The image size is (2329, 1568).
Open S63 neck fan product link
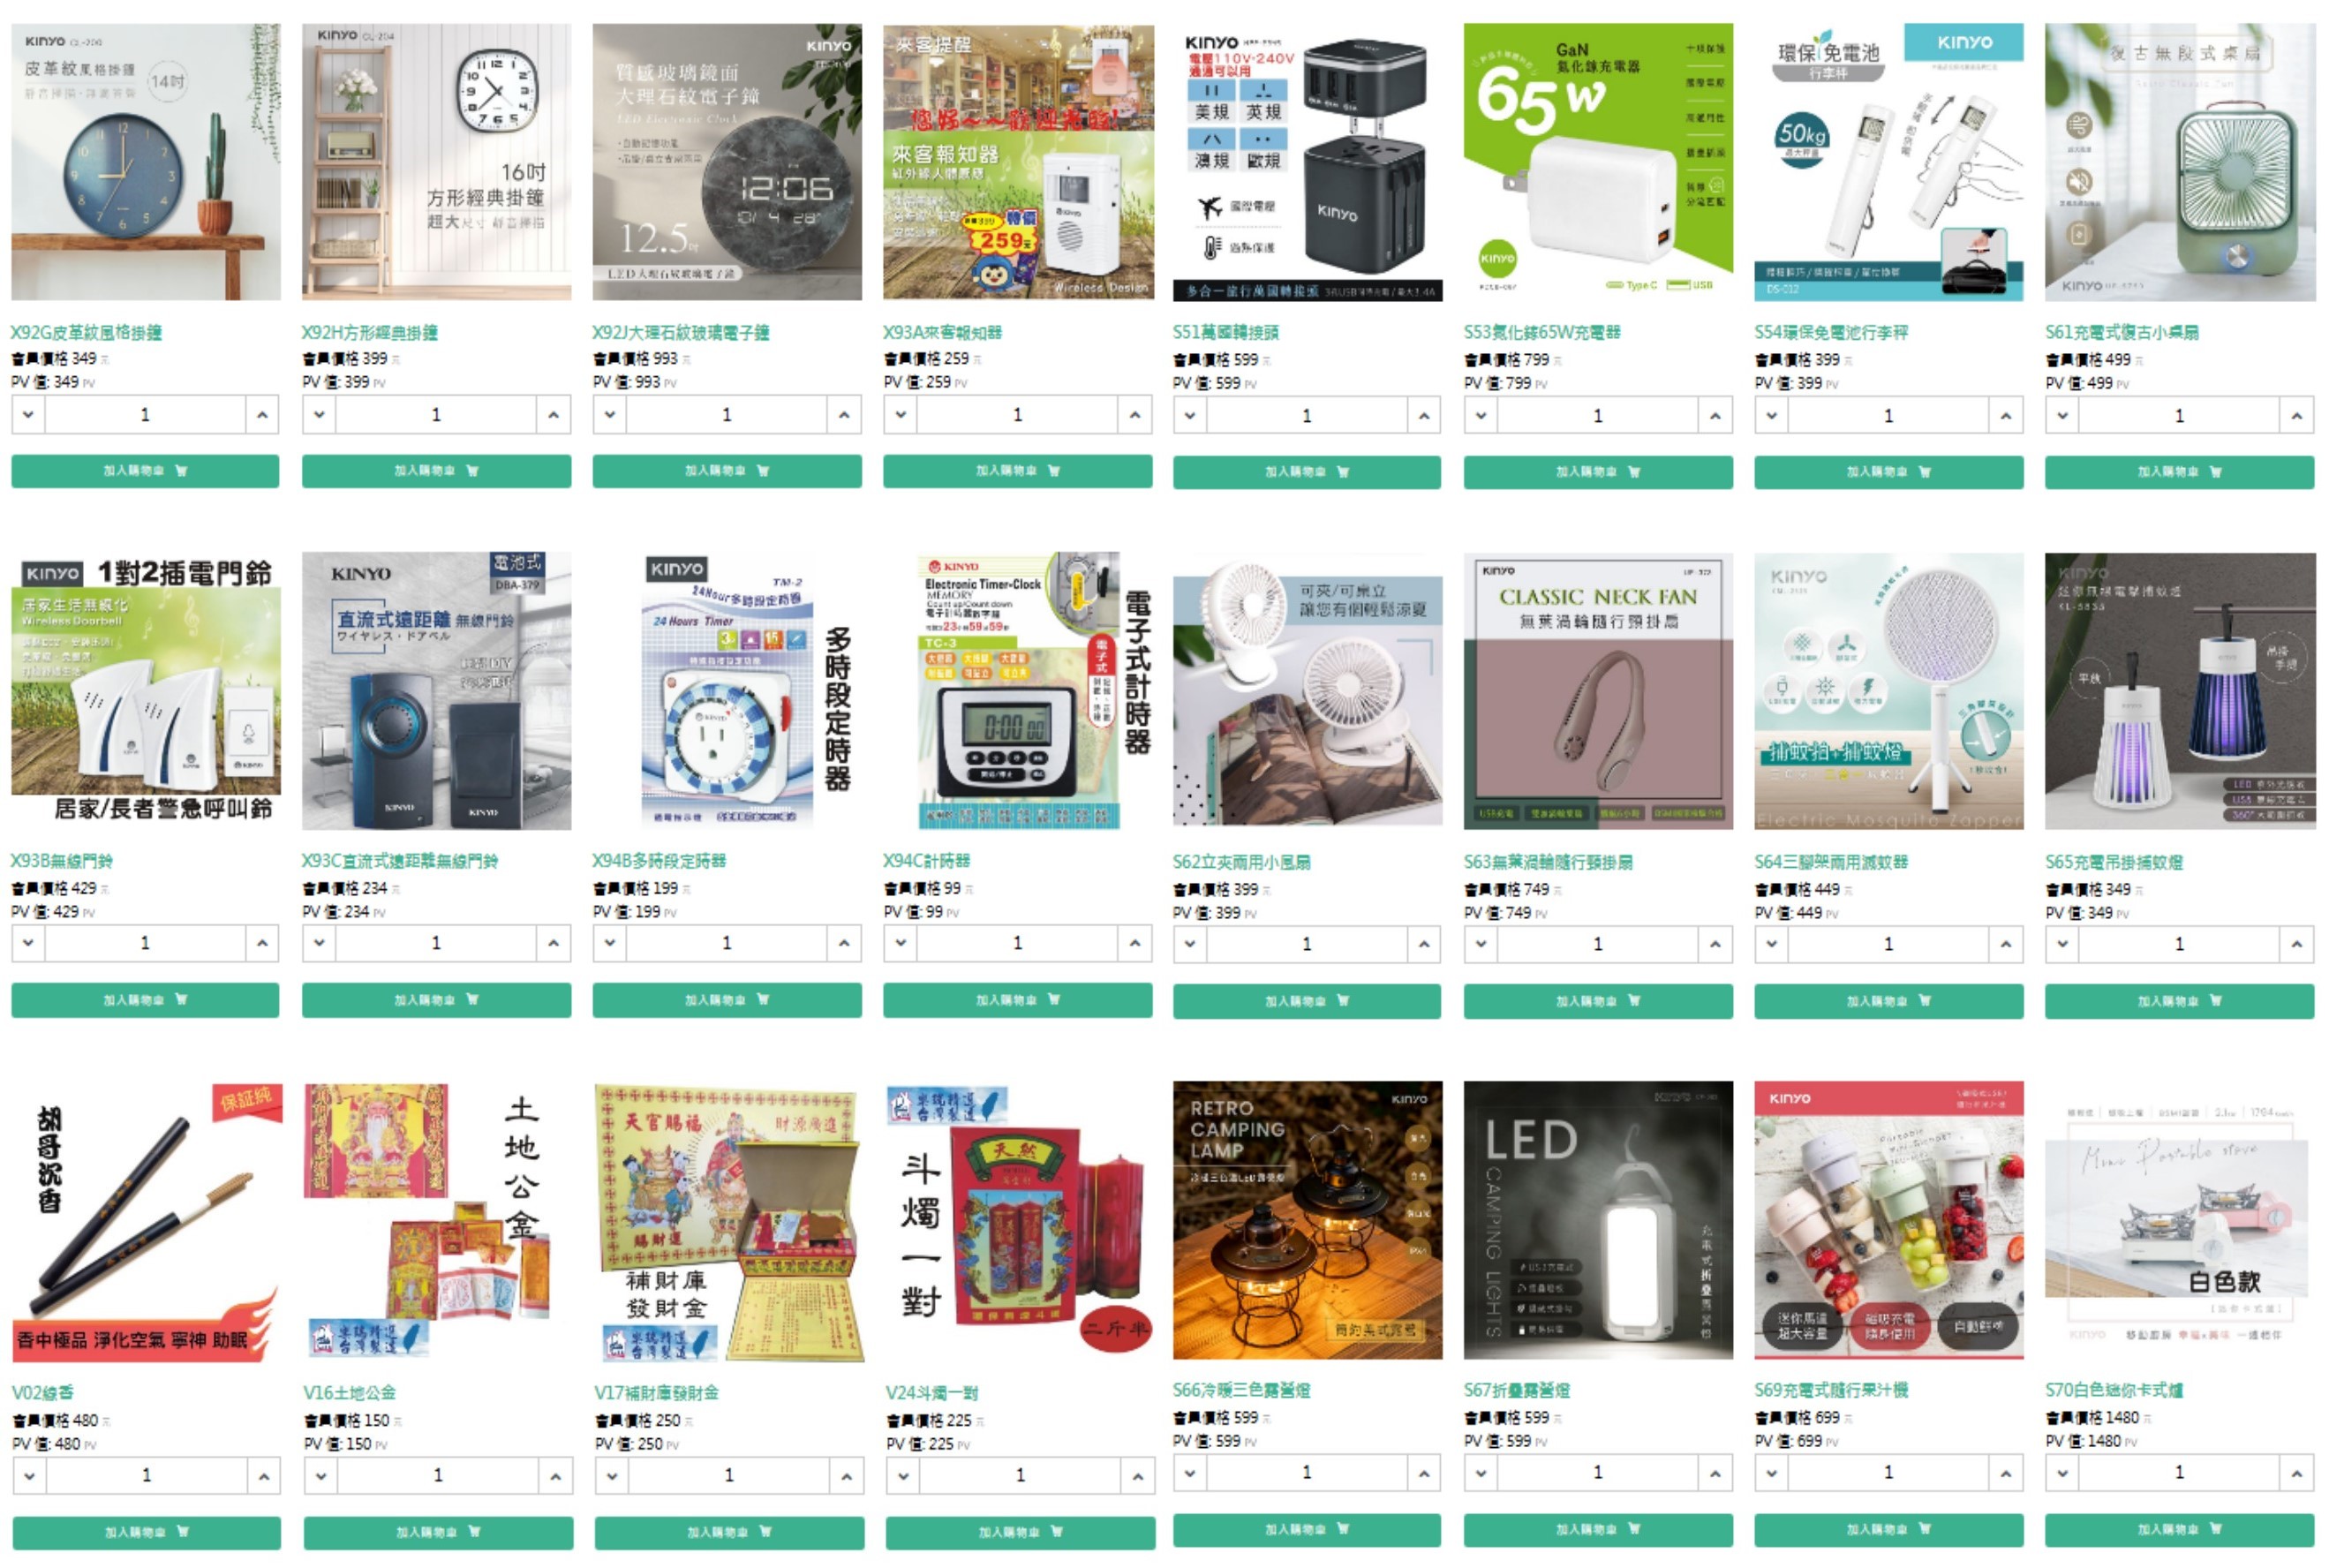point(1547,862)
